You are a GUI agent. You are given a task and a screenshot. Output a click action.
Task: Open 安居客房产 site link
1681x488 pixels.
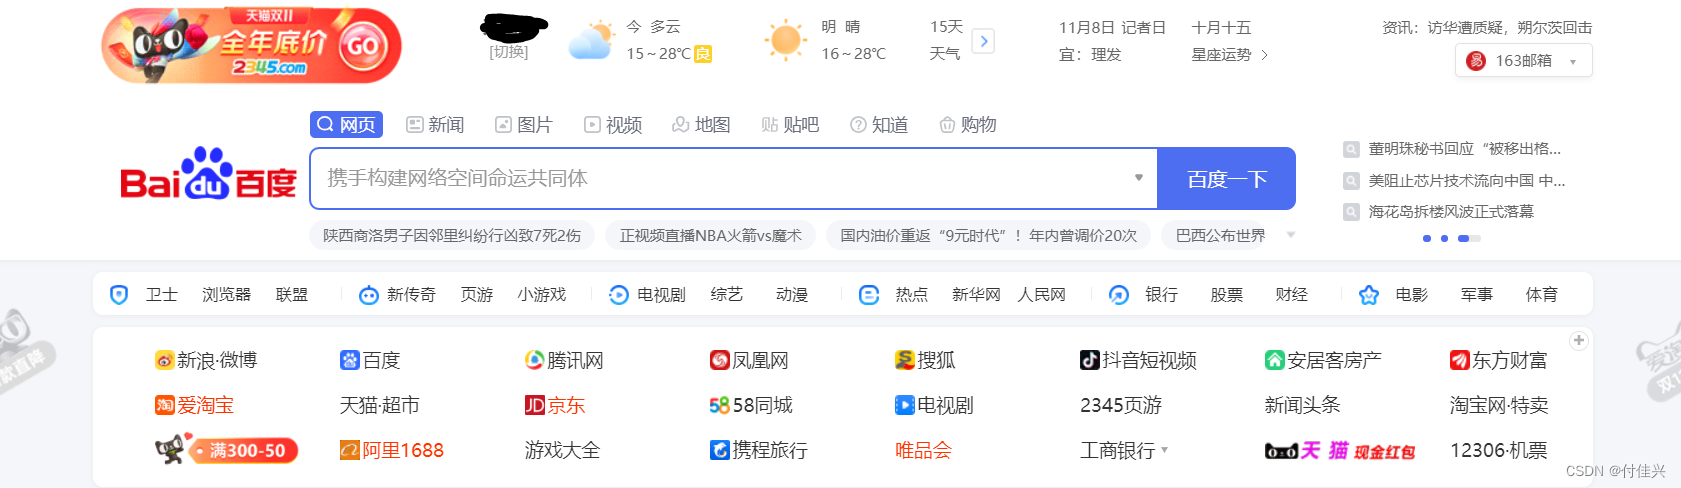point(1323,360)
